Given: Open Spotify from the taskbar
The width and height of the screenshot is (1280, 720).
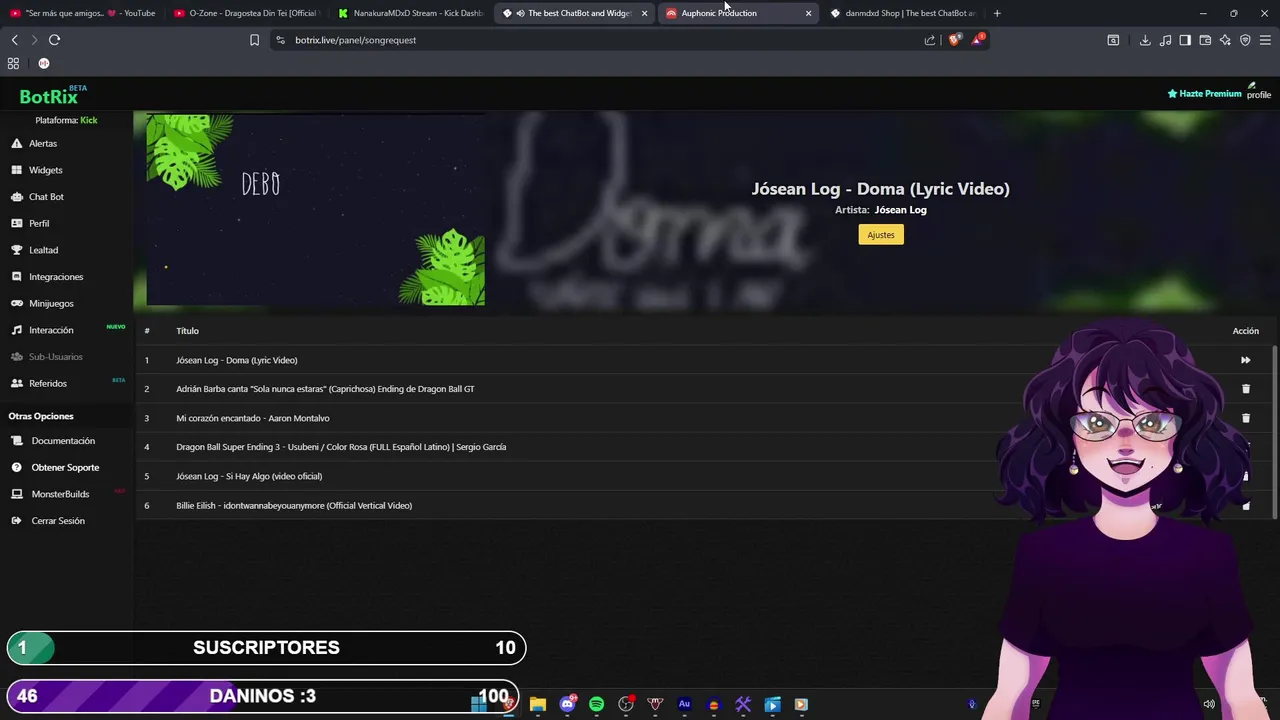Looking at the screenshot, I should [x=597, y=704].
